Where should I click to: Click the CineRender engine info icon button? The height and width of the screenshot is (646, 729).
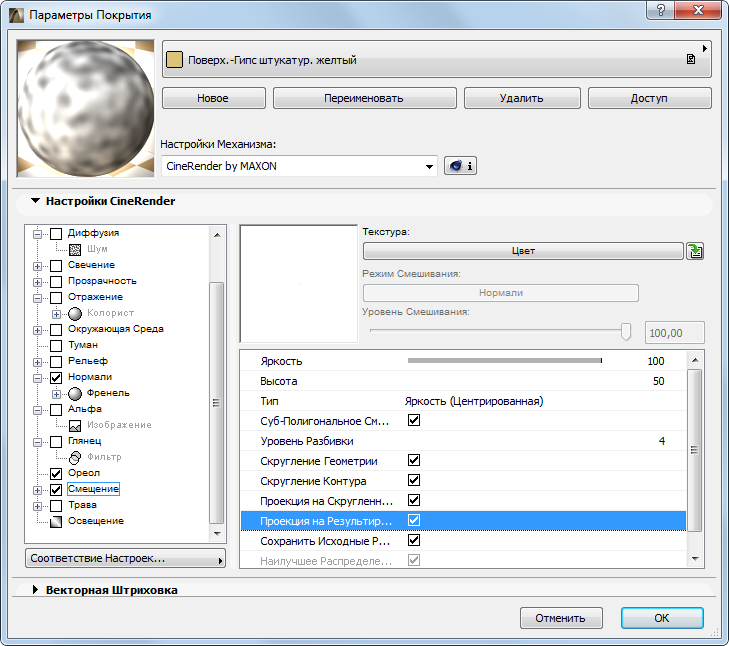point(460,166)
